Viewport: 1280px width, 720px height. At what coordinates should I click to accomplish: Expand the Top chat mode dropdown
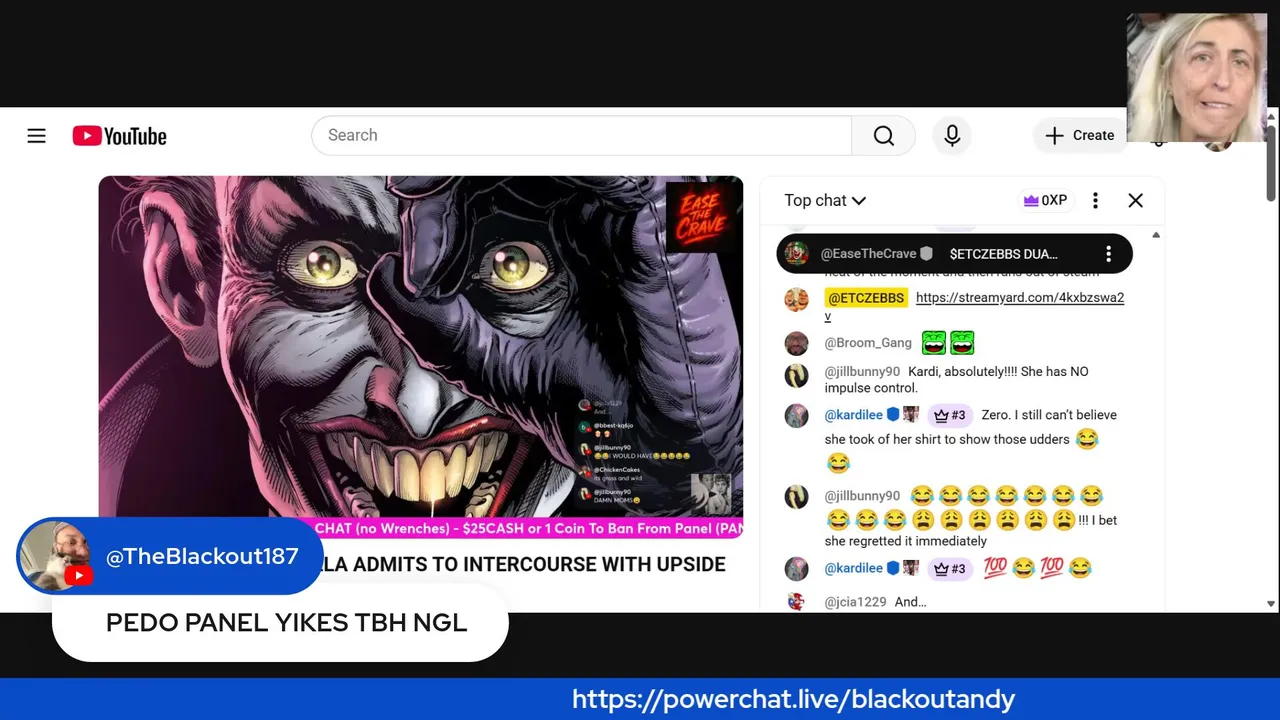[825, 200]
